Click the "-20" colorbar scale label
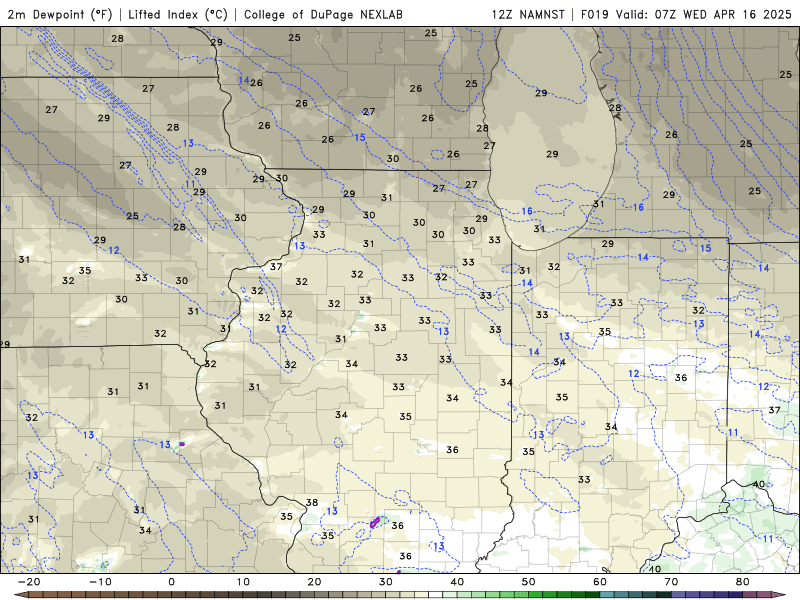 (29, 582)
